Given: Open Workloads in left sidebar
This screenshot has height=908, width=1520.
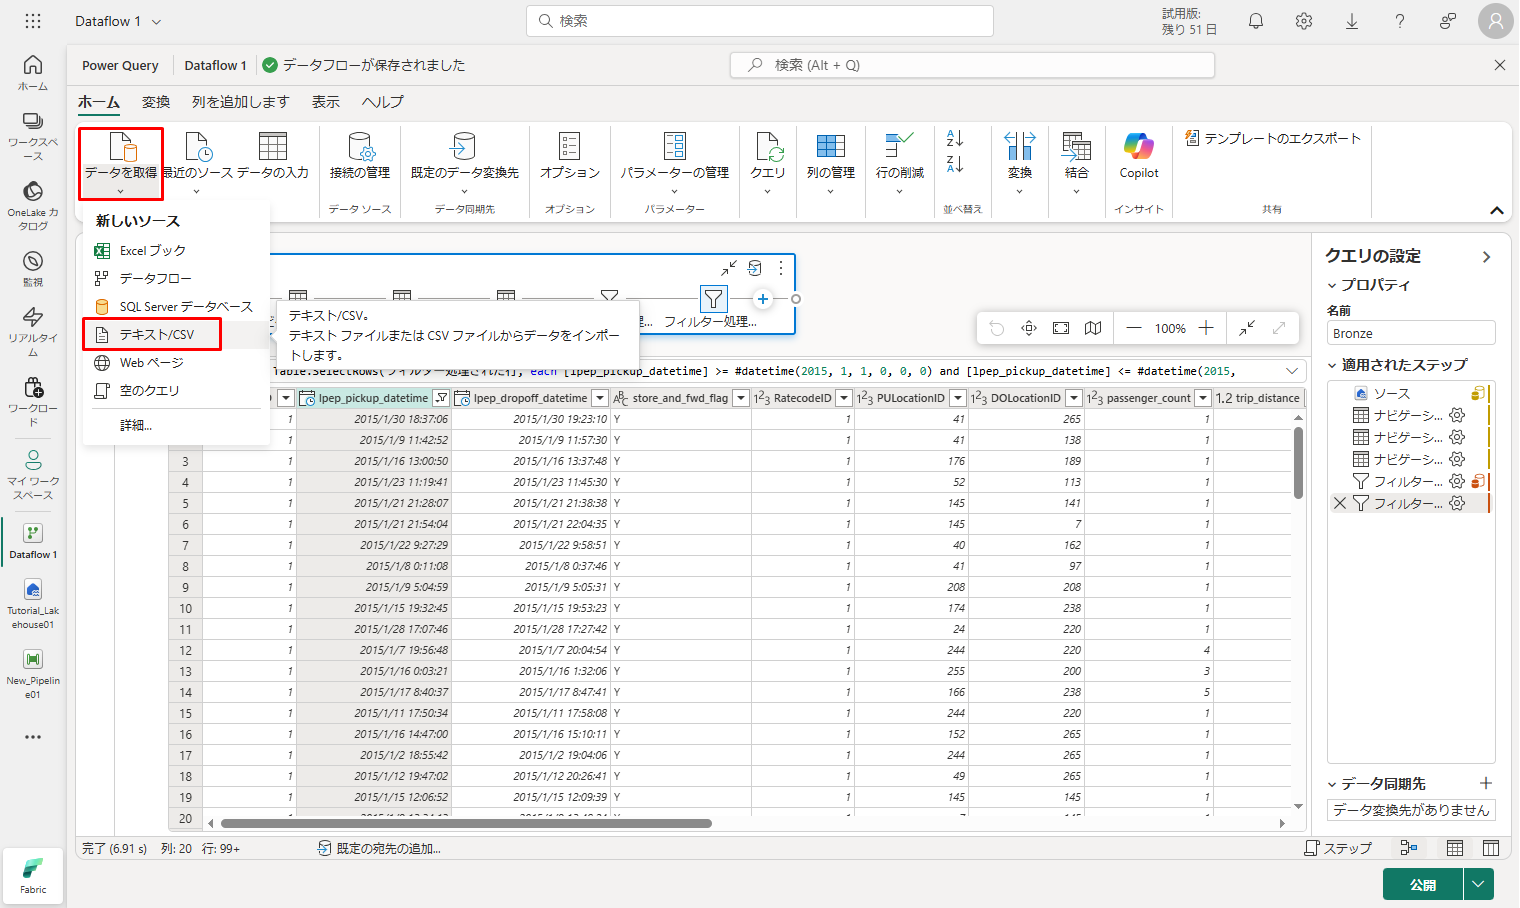Looking at the screenshot, I should (x=33, y=401).
